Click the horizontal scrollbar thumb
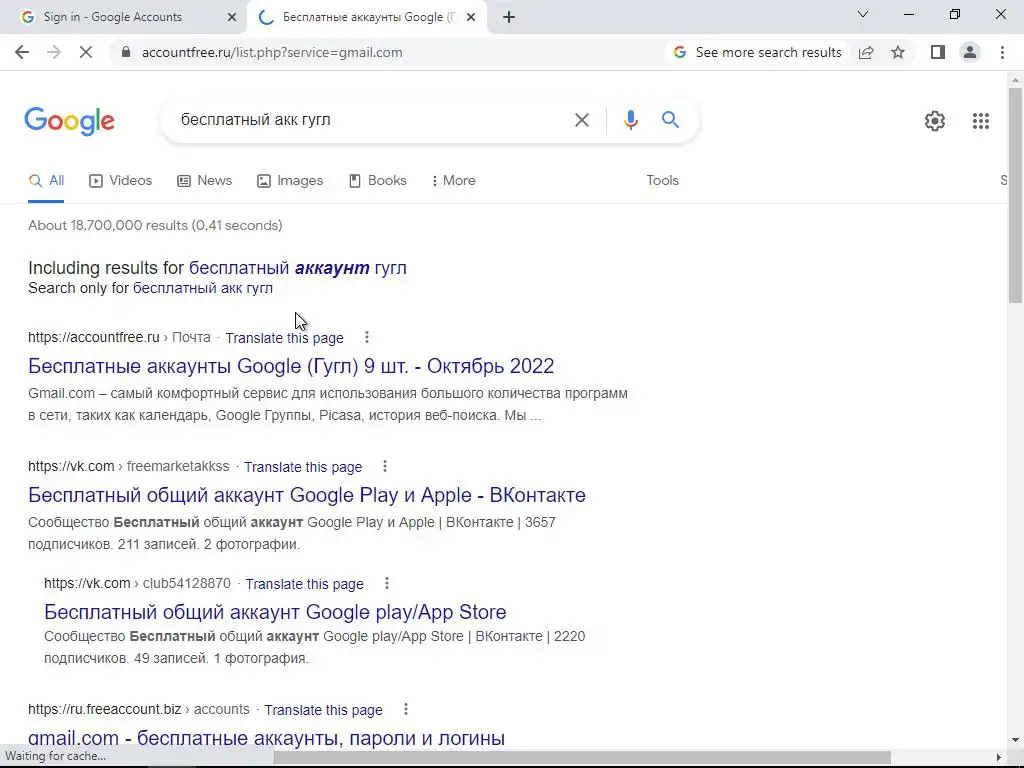Viewport: 1024px width, 768px height. pos(582,758)
